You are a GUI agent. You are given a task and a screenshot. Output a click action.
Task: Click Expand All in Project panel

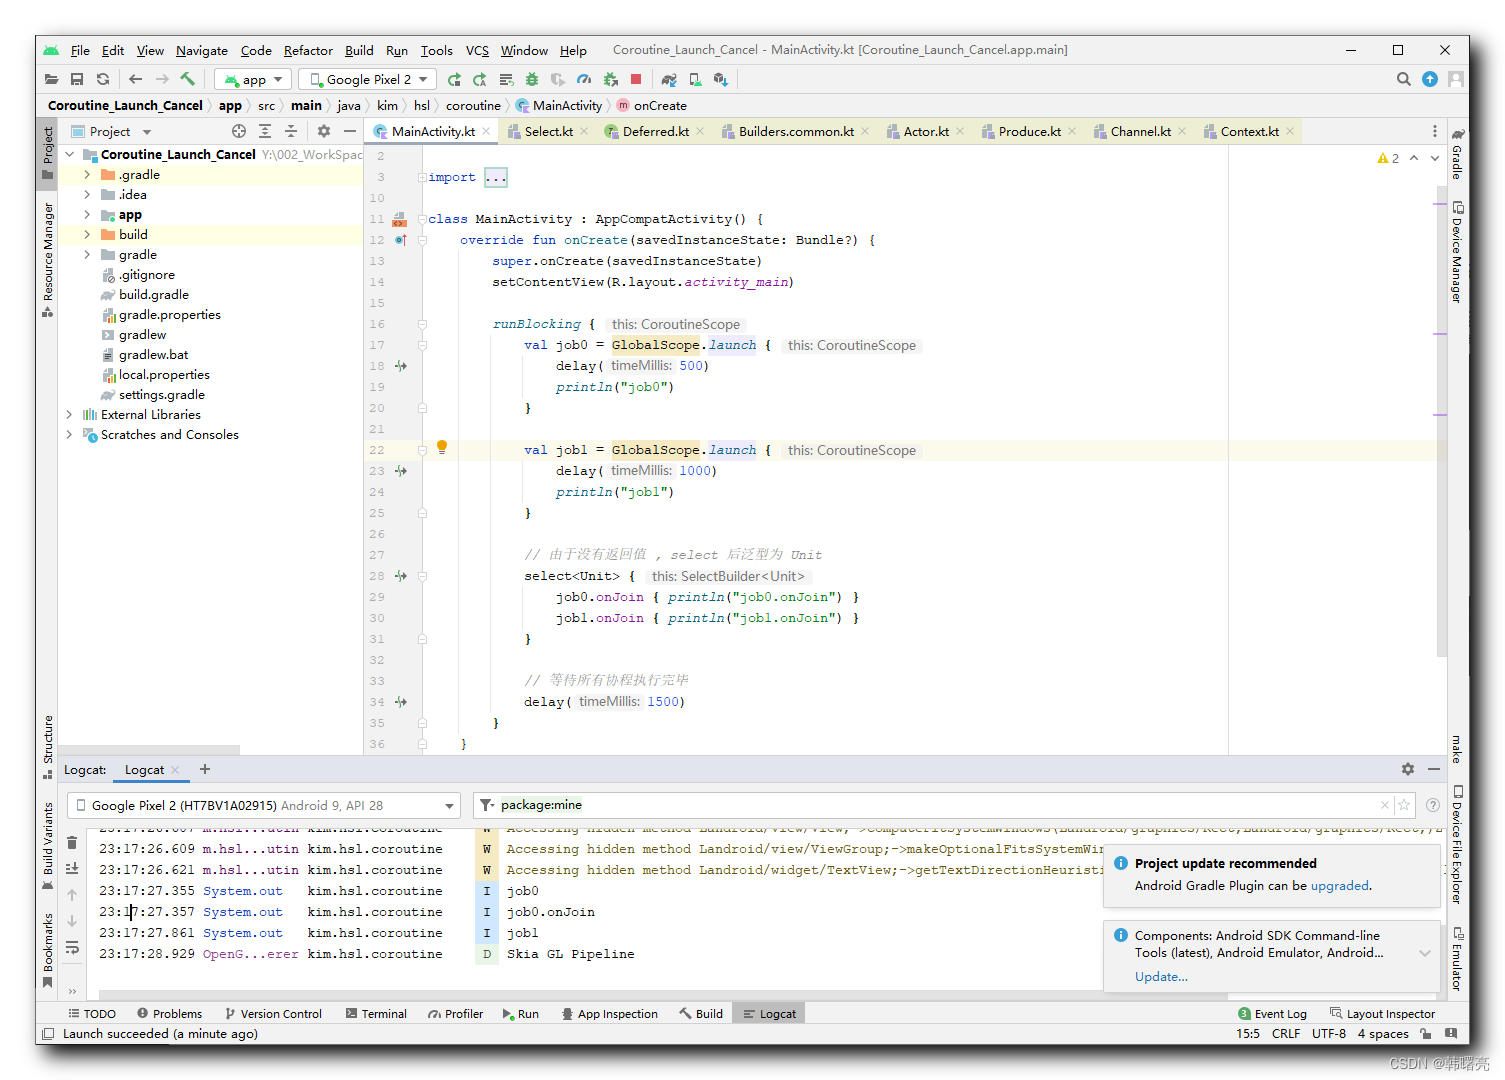(x=265, y=131)
